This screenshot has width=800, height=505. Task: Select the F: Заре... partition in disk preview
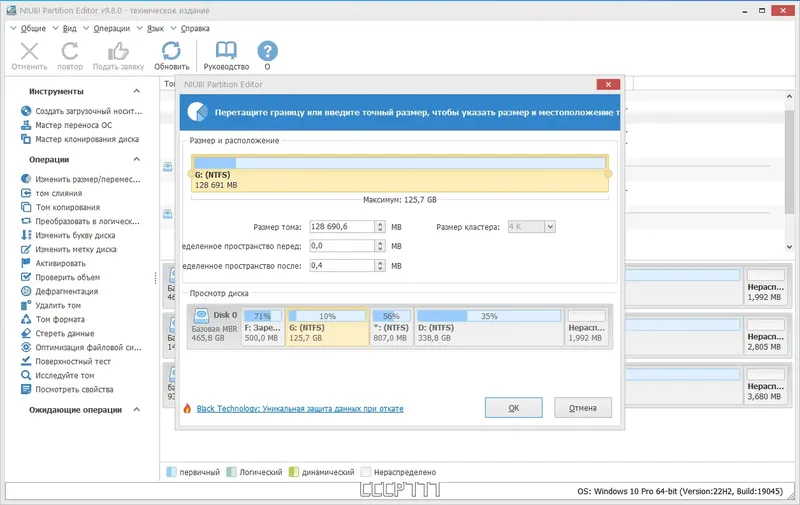point(263,326)
